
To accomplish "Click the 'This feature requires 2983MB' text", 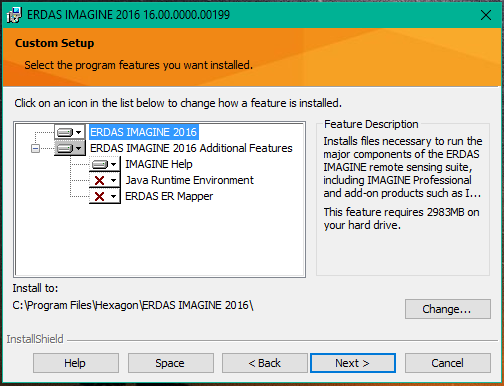I will [401, 219].
